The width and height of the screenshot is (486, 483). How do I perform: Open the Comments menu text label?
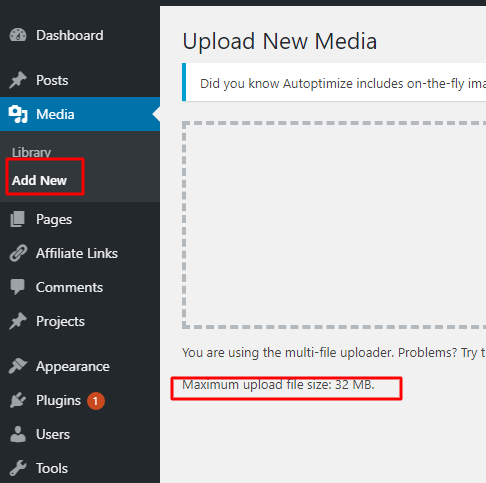pos(69,287)
